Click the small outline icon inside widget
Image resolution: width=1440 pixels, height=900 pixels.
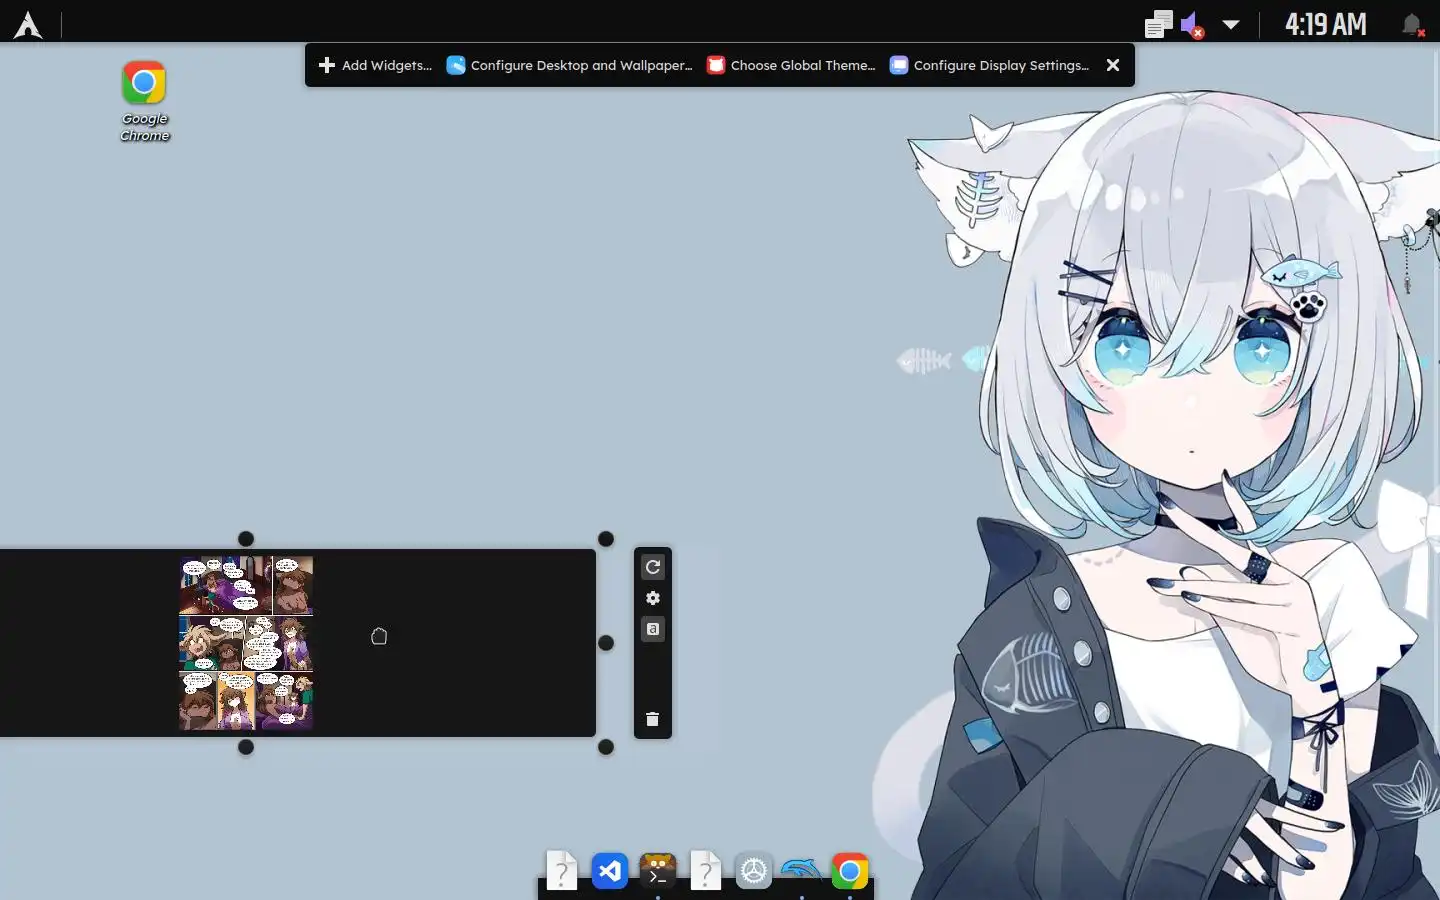point(379,636)
